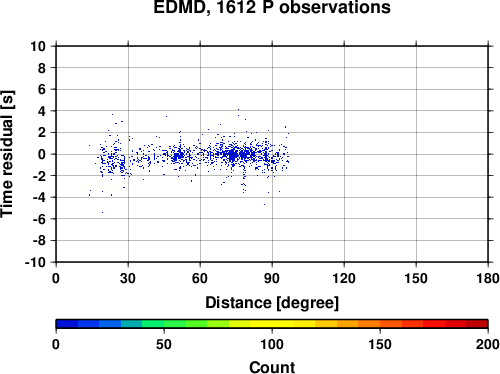This screenshot has height=374, width=500.
Task: Click the x-axis tick label 30
Action: 128,278
